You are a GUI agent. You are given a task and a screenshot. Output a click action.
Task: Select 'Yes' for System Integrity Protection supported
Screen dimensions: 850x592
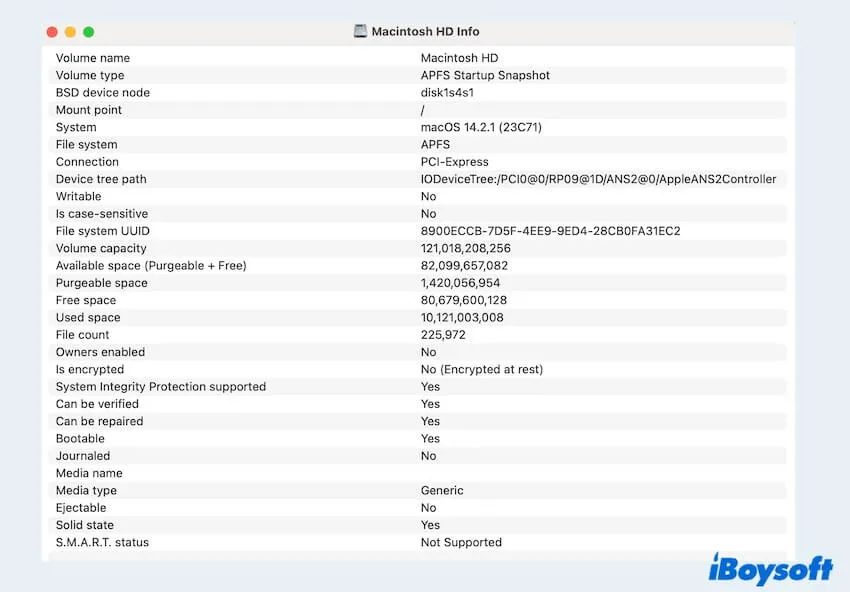click(x=430, y=387)
